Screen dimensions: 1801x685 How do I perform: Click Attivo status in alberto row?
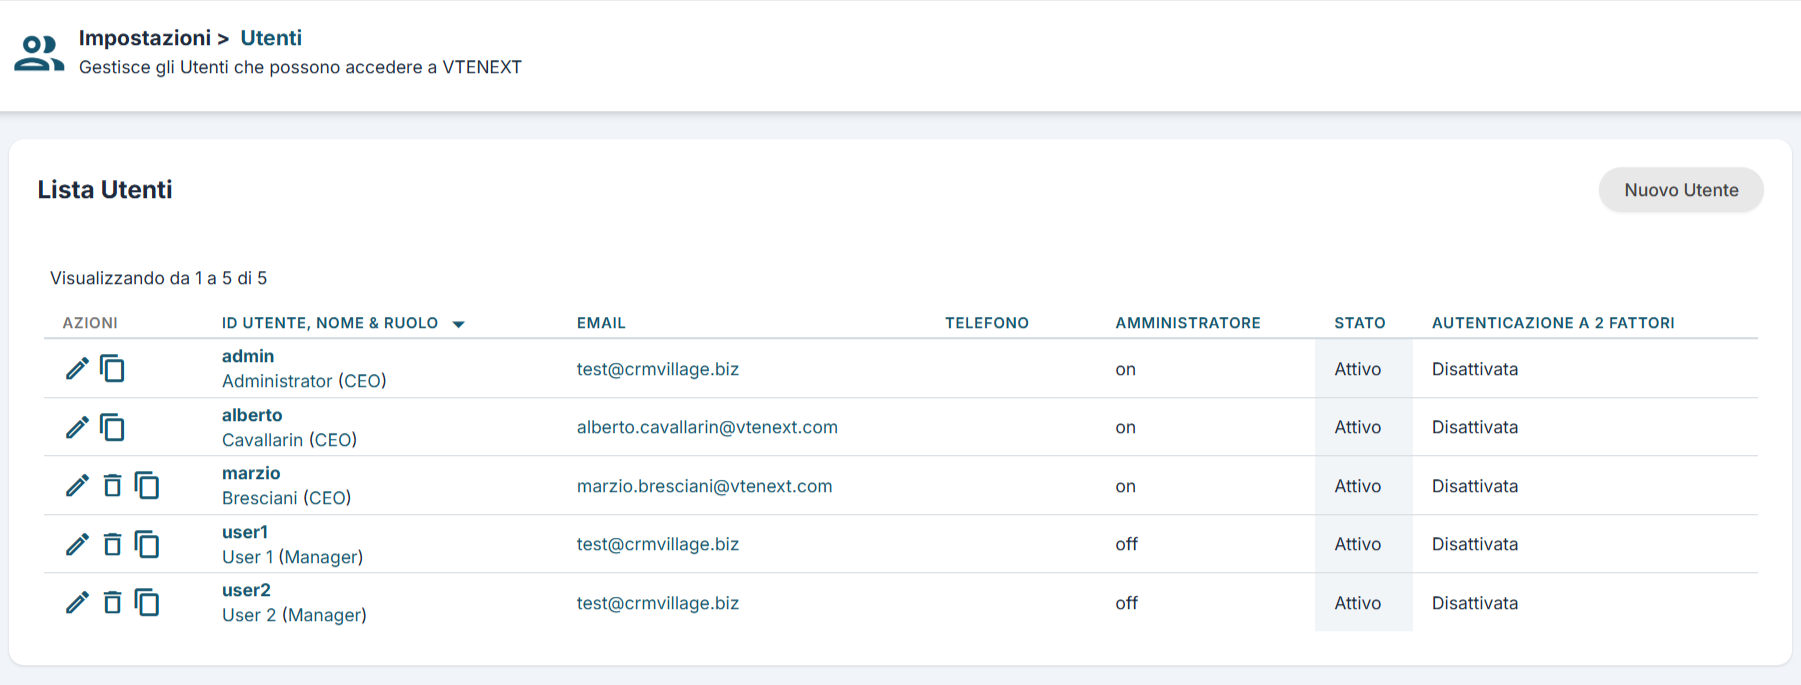coord(1358,427)
